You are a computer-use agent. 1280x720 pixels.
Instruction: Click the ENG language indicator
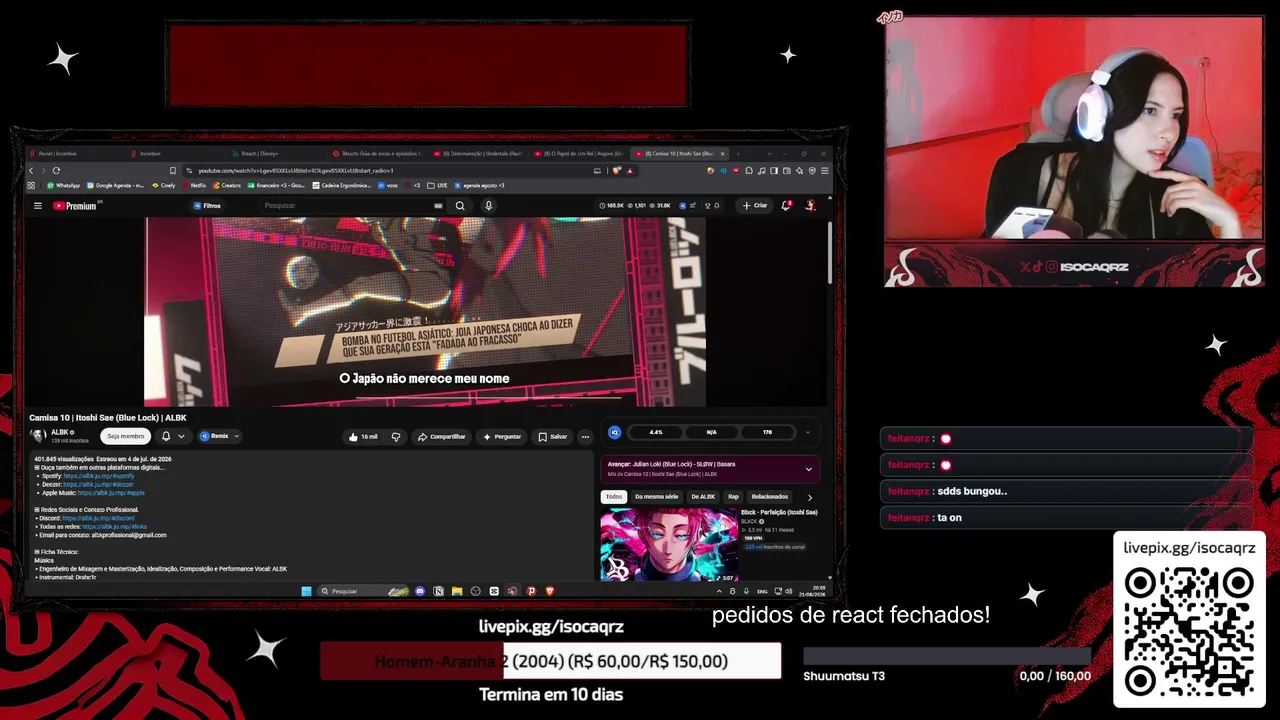(x=763, y=591)
